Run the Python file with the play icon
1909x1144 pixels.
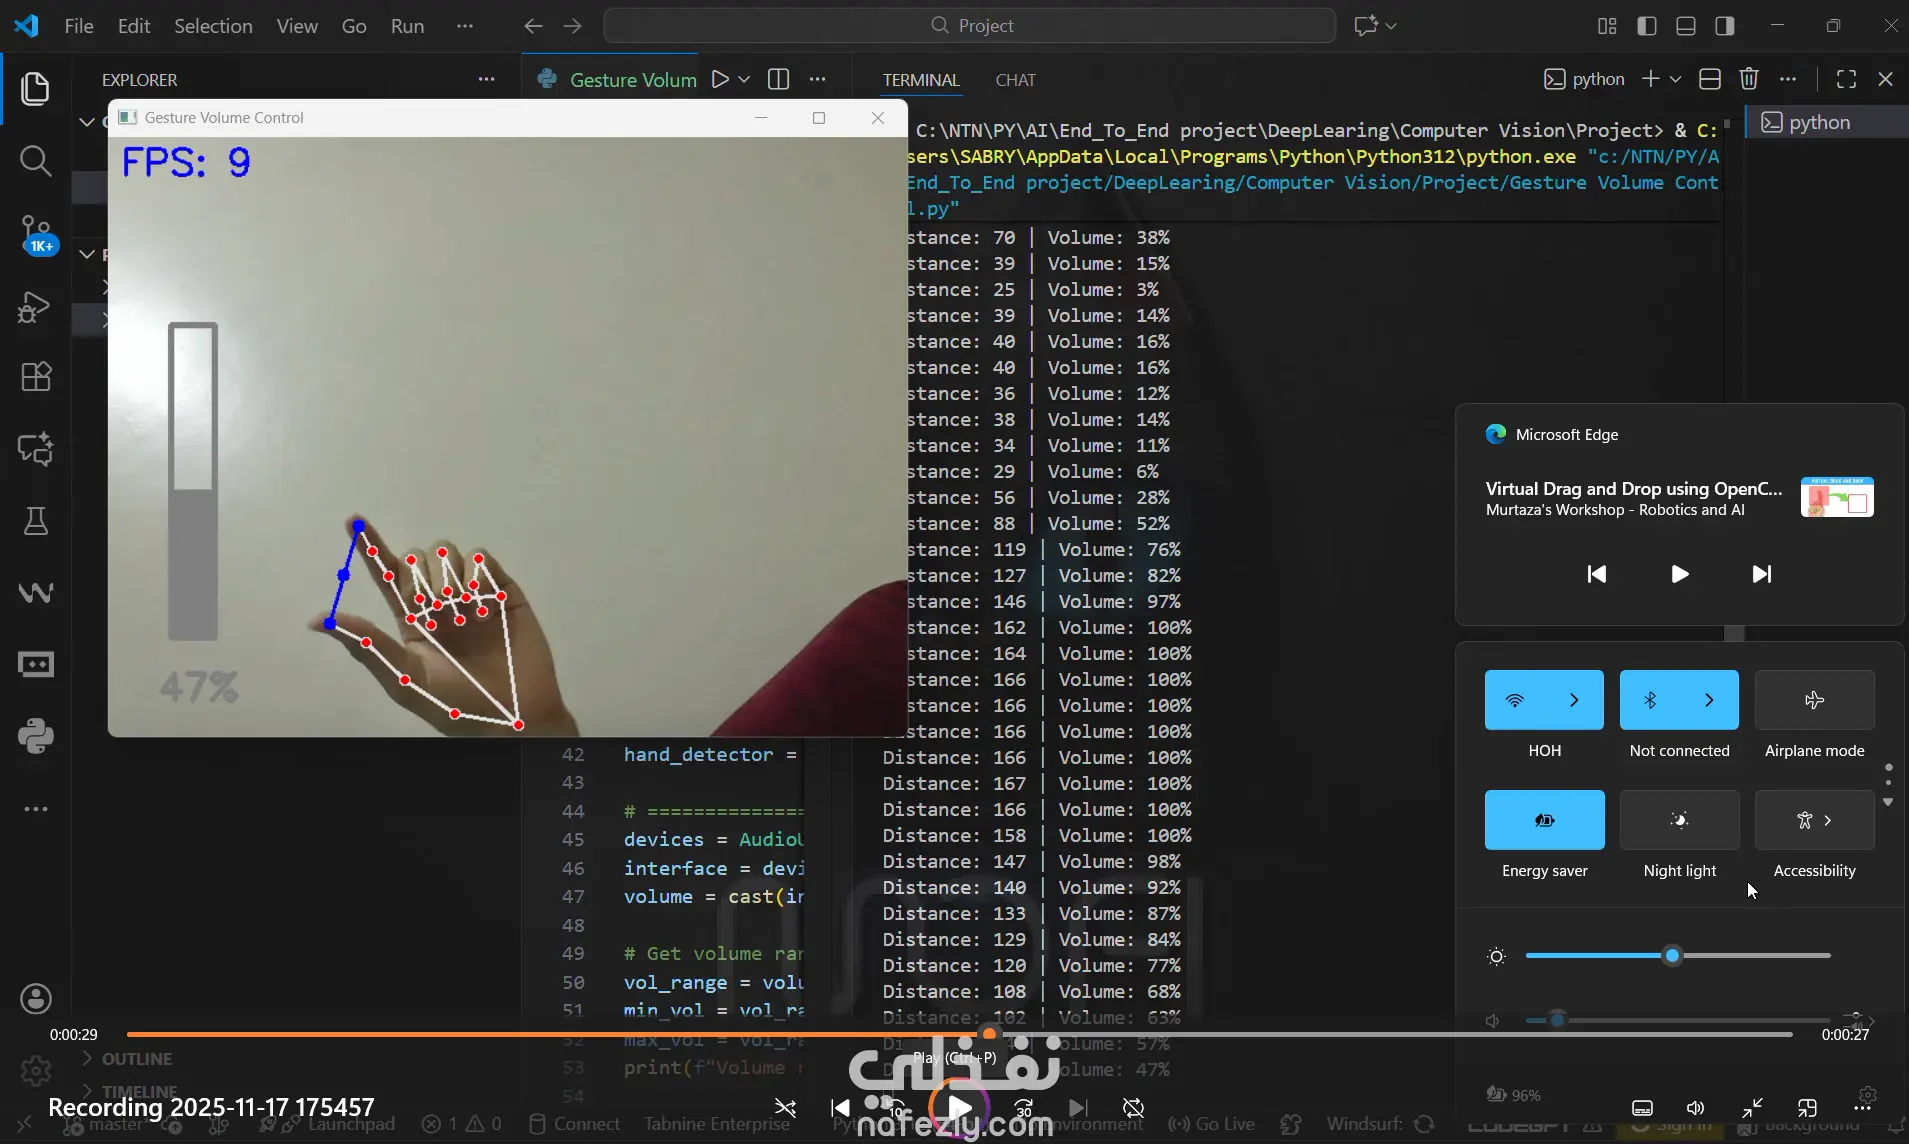point(720,80)
